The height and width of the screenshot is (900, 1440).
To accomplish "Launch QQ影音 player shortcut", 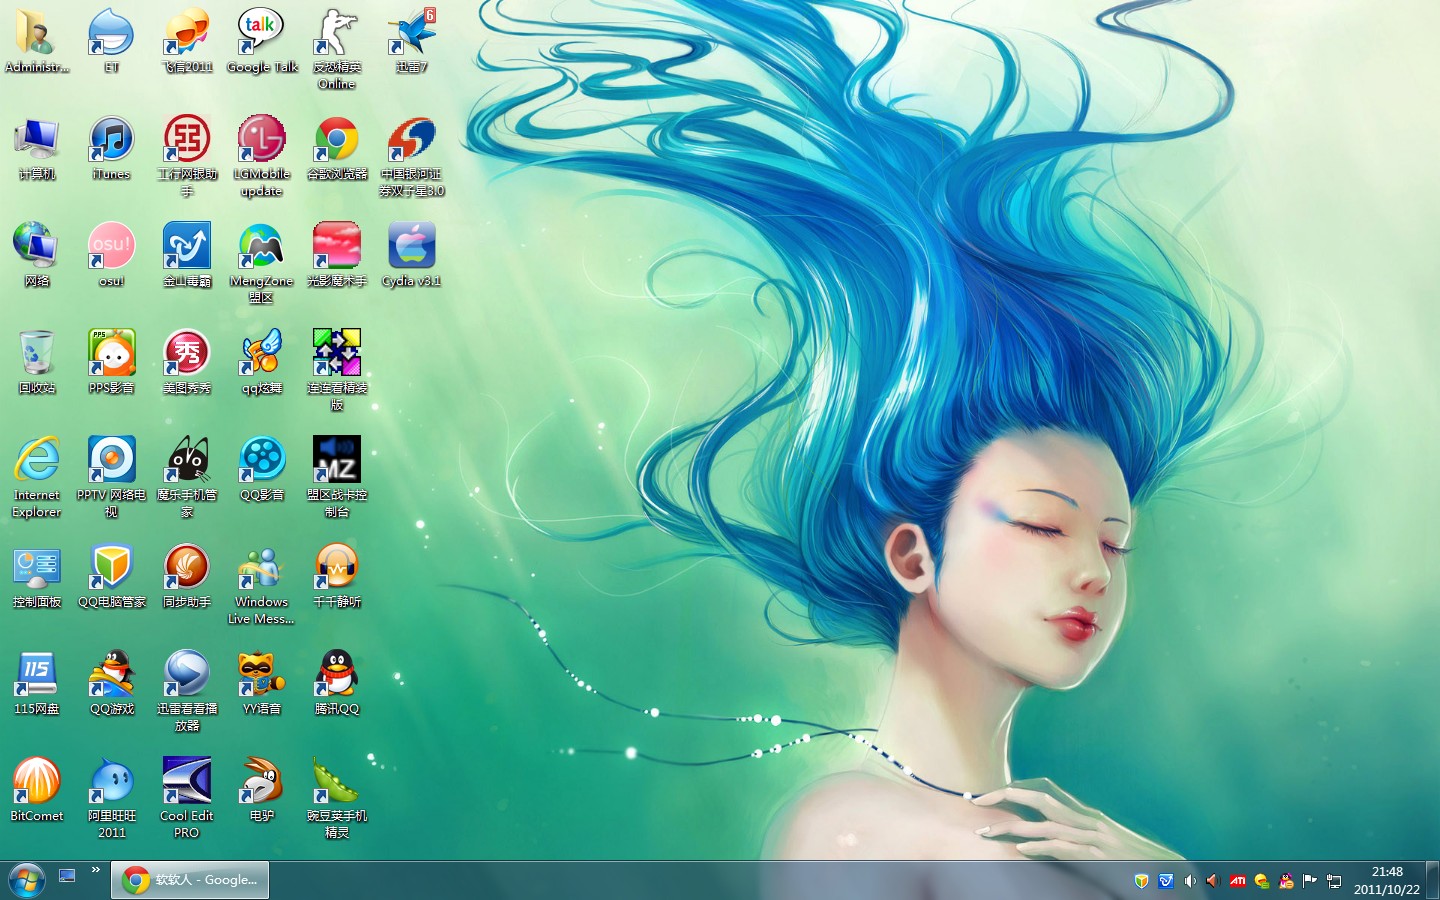I will 262,470.
